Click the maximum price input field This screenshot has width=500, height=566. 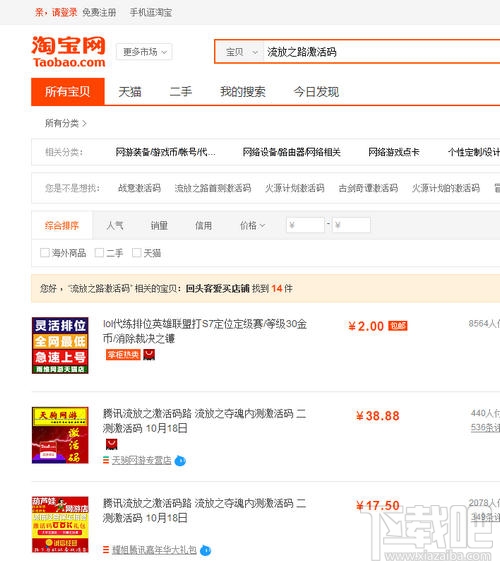[351, 225]
